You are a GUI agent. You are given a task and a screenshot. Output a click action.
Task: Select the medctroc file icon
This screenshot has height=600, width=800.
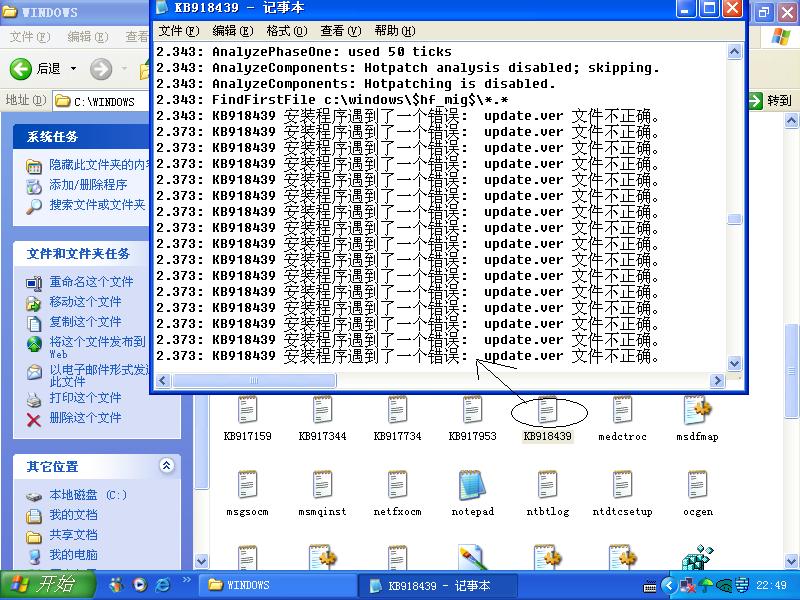point(622,410)
